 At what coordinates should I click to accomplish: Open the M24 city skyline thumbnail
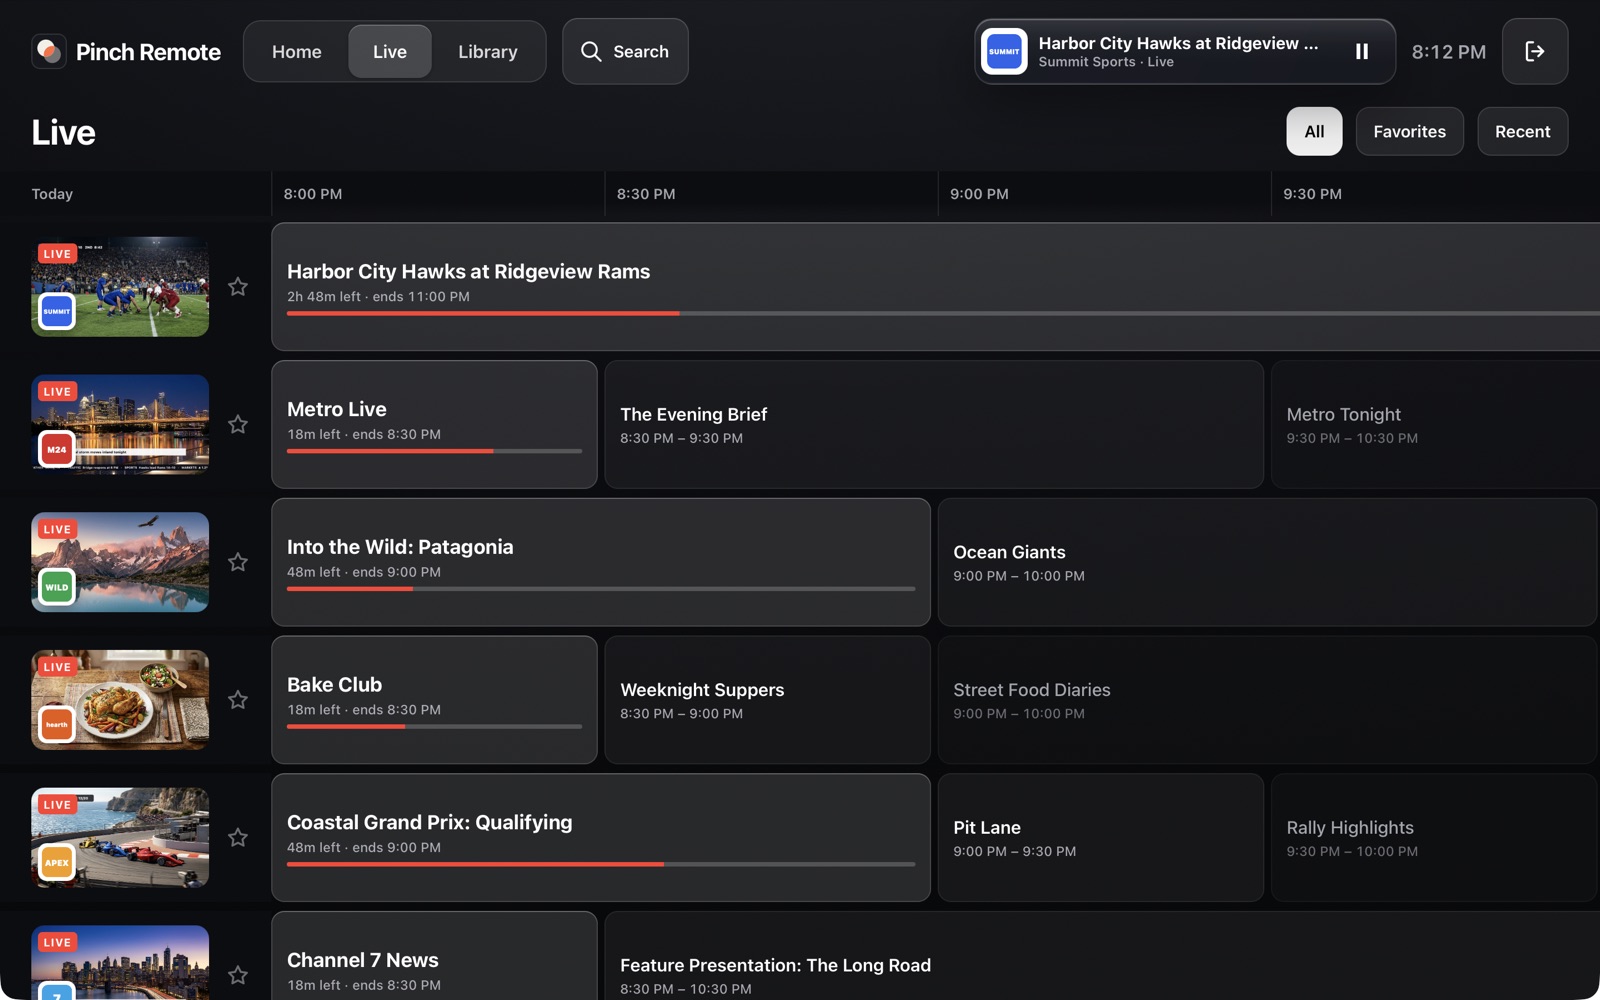click(120, 425)
